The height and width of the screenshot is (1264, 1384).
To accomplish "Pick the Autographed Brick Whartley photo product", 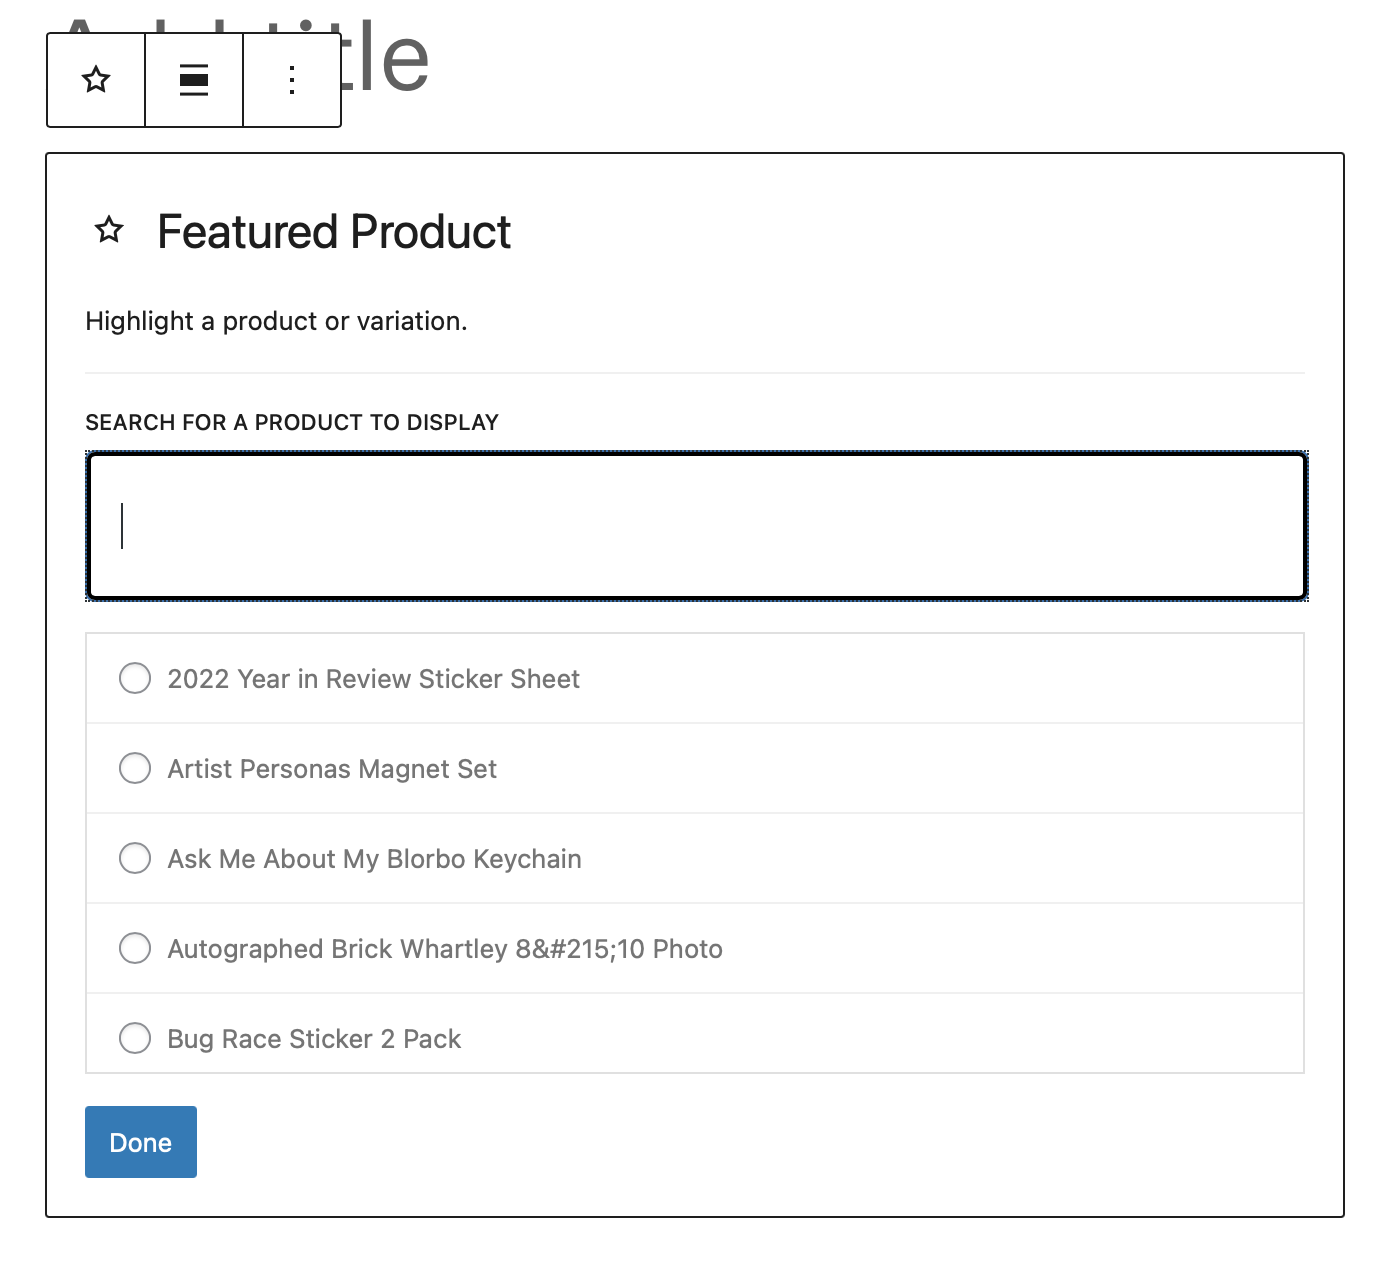I will pos(134,948).
